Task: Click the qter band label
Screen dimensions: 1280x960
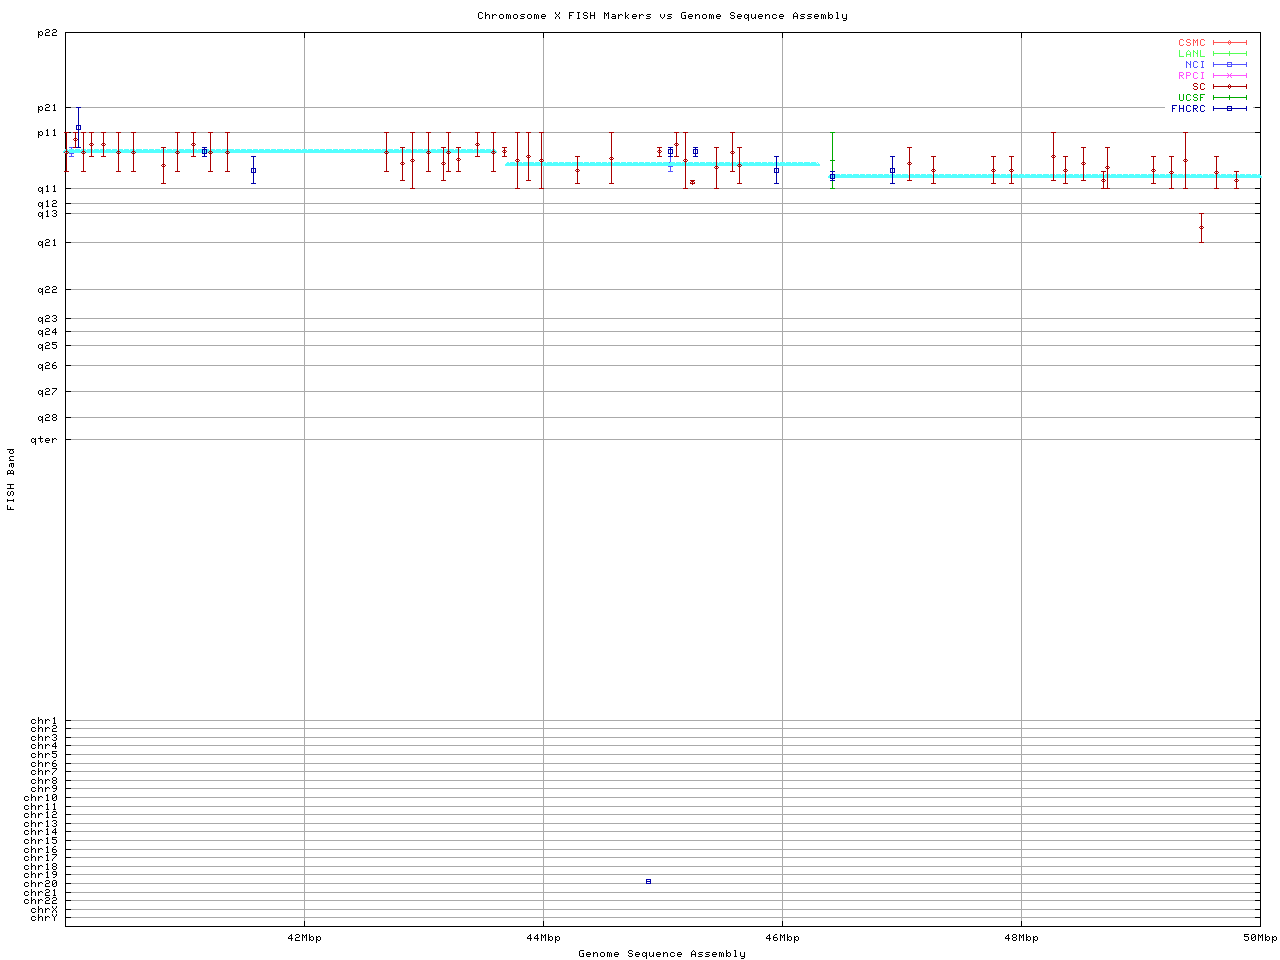Action: [x=44, y=440]
